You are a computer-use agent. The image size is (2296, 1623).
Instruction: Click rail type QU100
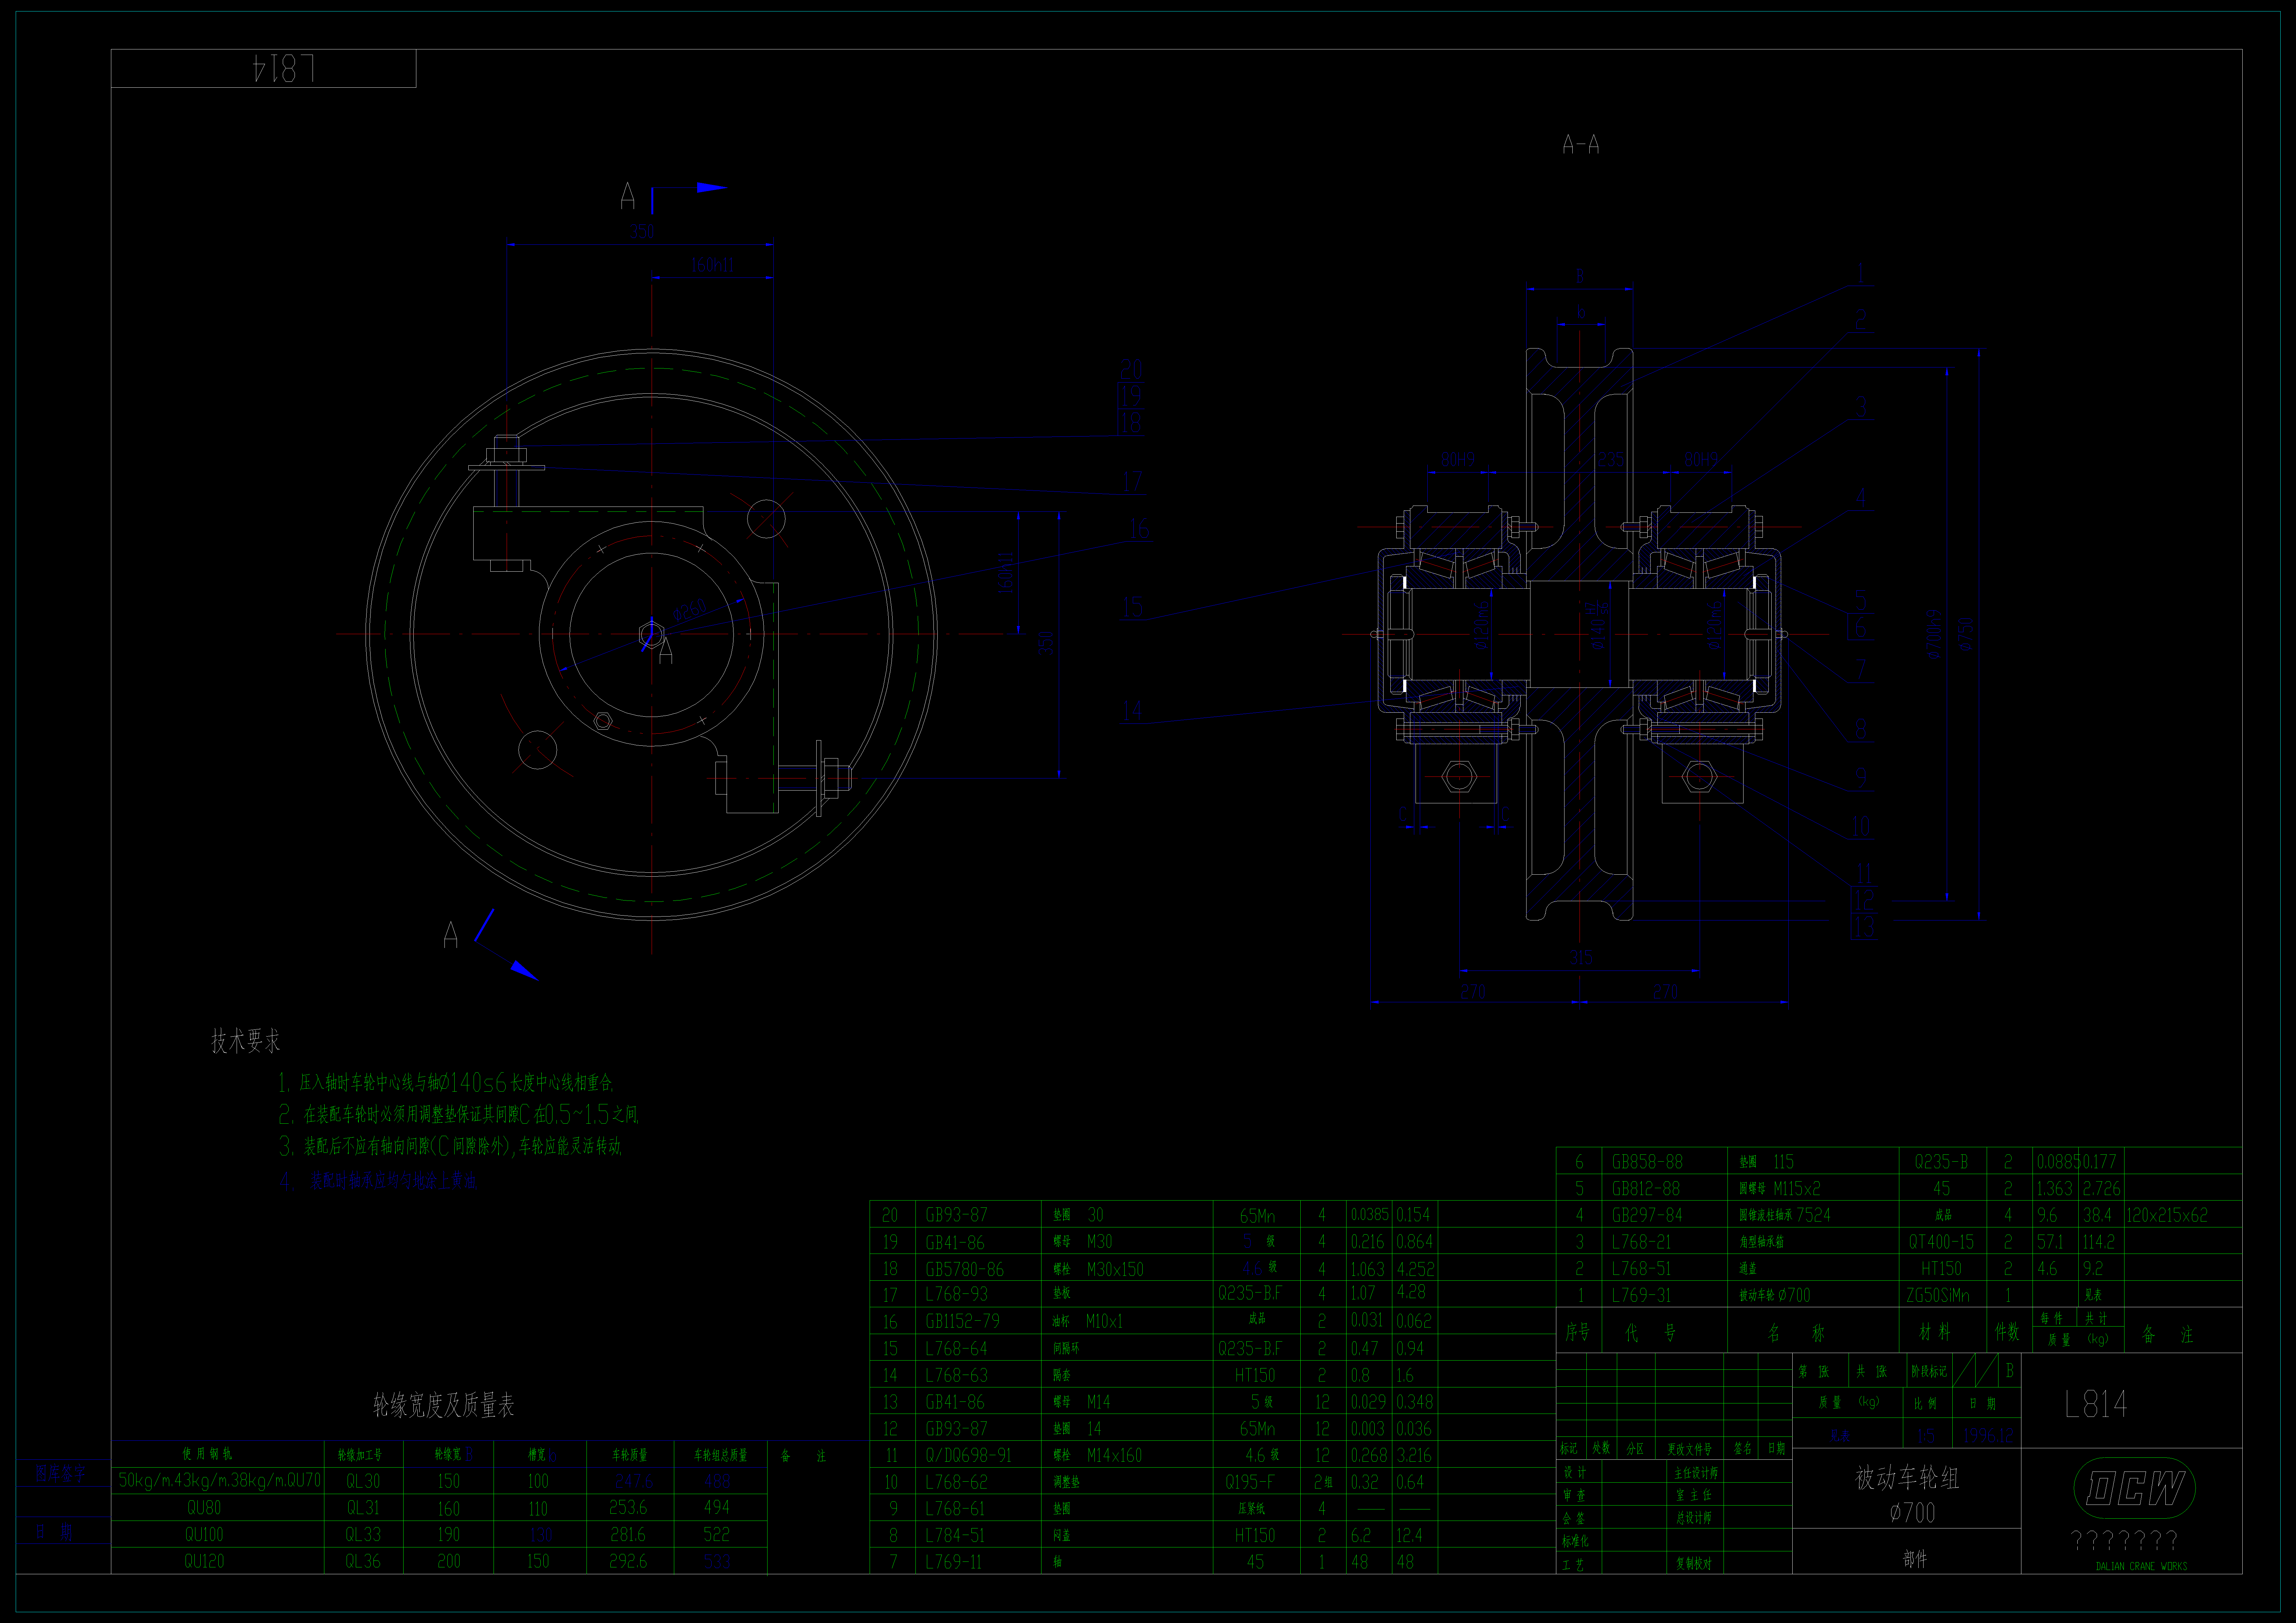point(204,1534)
